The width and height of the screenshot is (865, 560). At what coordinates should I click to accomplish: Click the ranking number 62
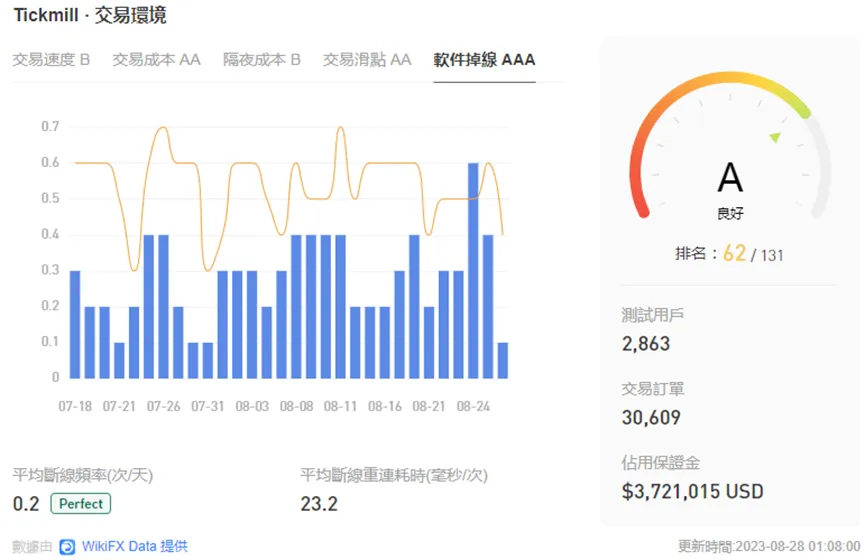click(x=734, y=253)
